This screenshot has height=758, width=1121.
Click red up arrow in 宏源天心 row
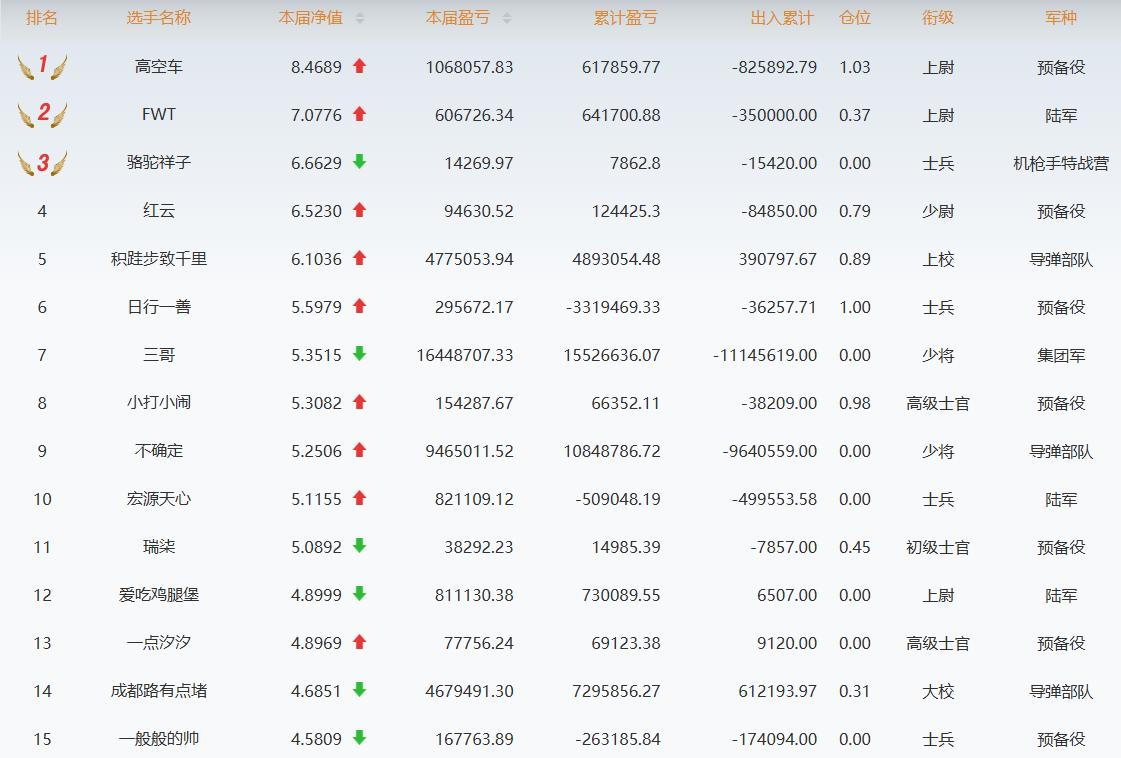pos(360,498)
